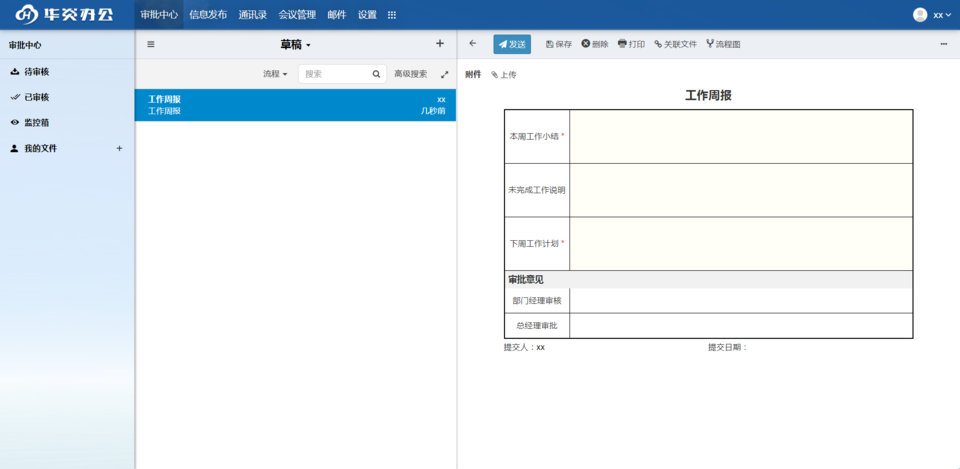Open the 设置 menu
Viewport: 960px width, 469px height.
[x=367, y=15]
